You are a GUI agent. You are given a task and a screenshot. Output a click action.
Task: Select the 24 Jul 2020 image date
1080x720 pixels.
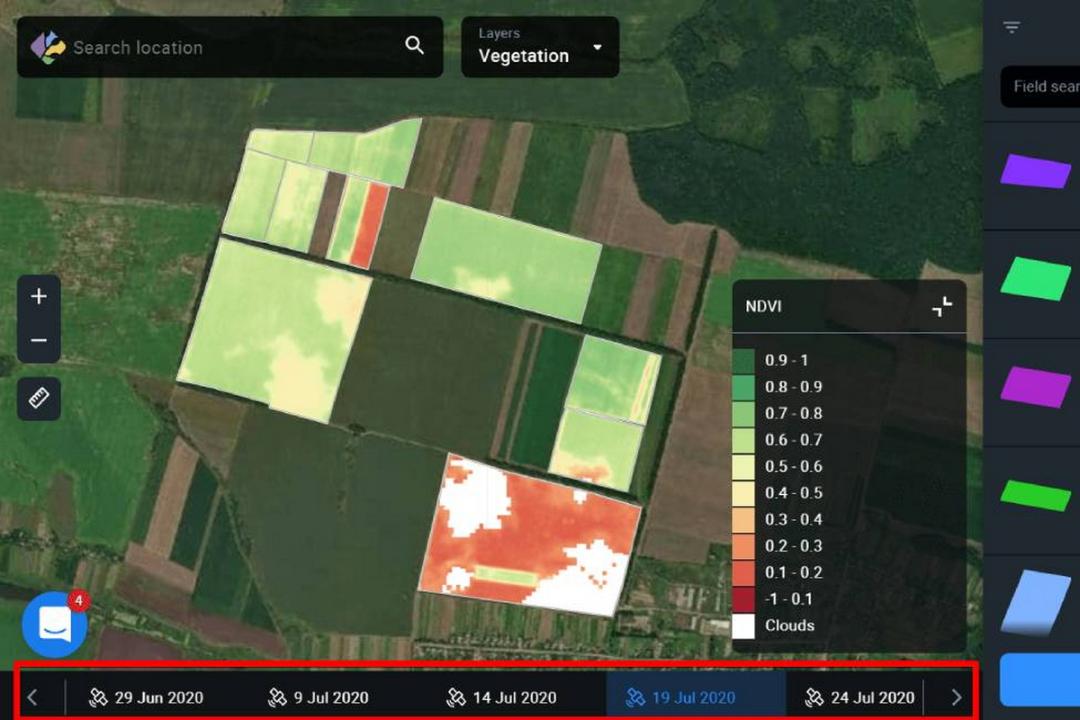860,697
